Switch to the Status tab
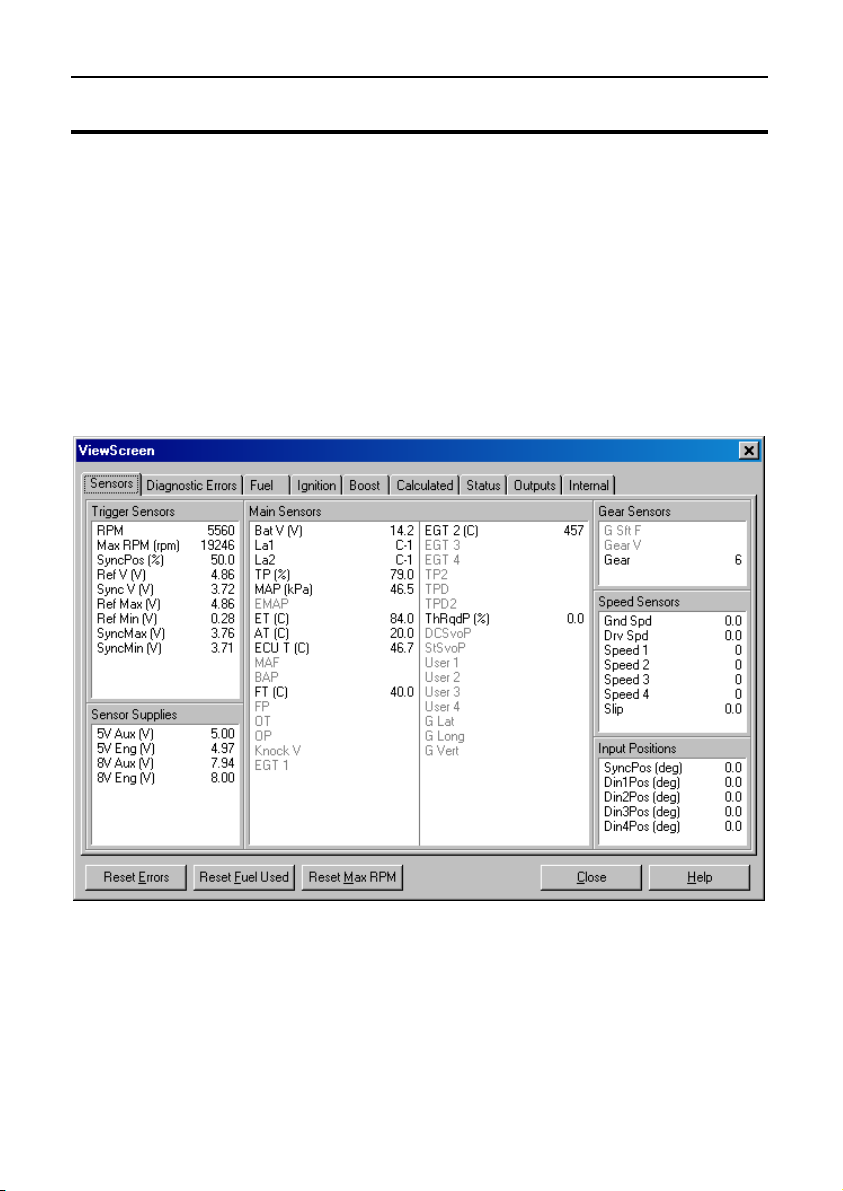Viewport: 843px width, 1191px height. click(483, 485)
